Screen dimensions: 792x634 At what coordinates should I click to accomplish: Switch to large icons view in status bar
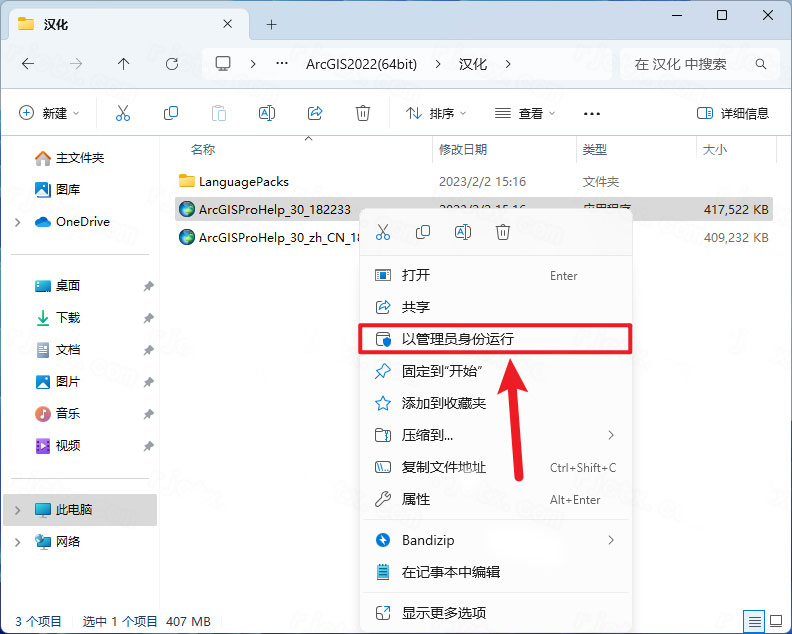776,621
